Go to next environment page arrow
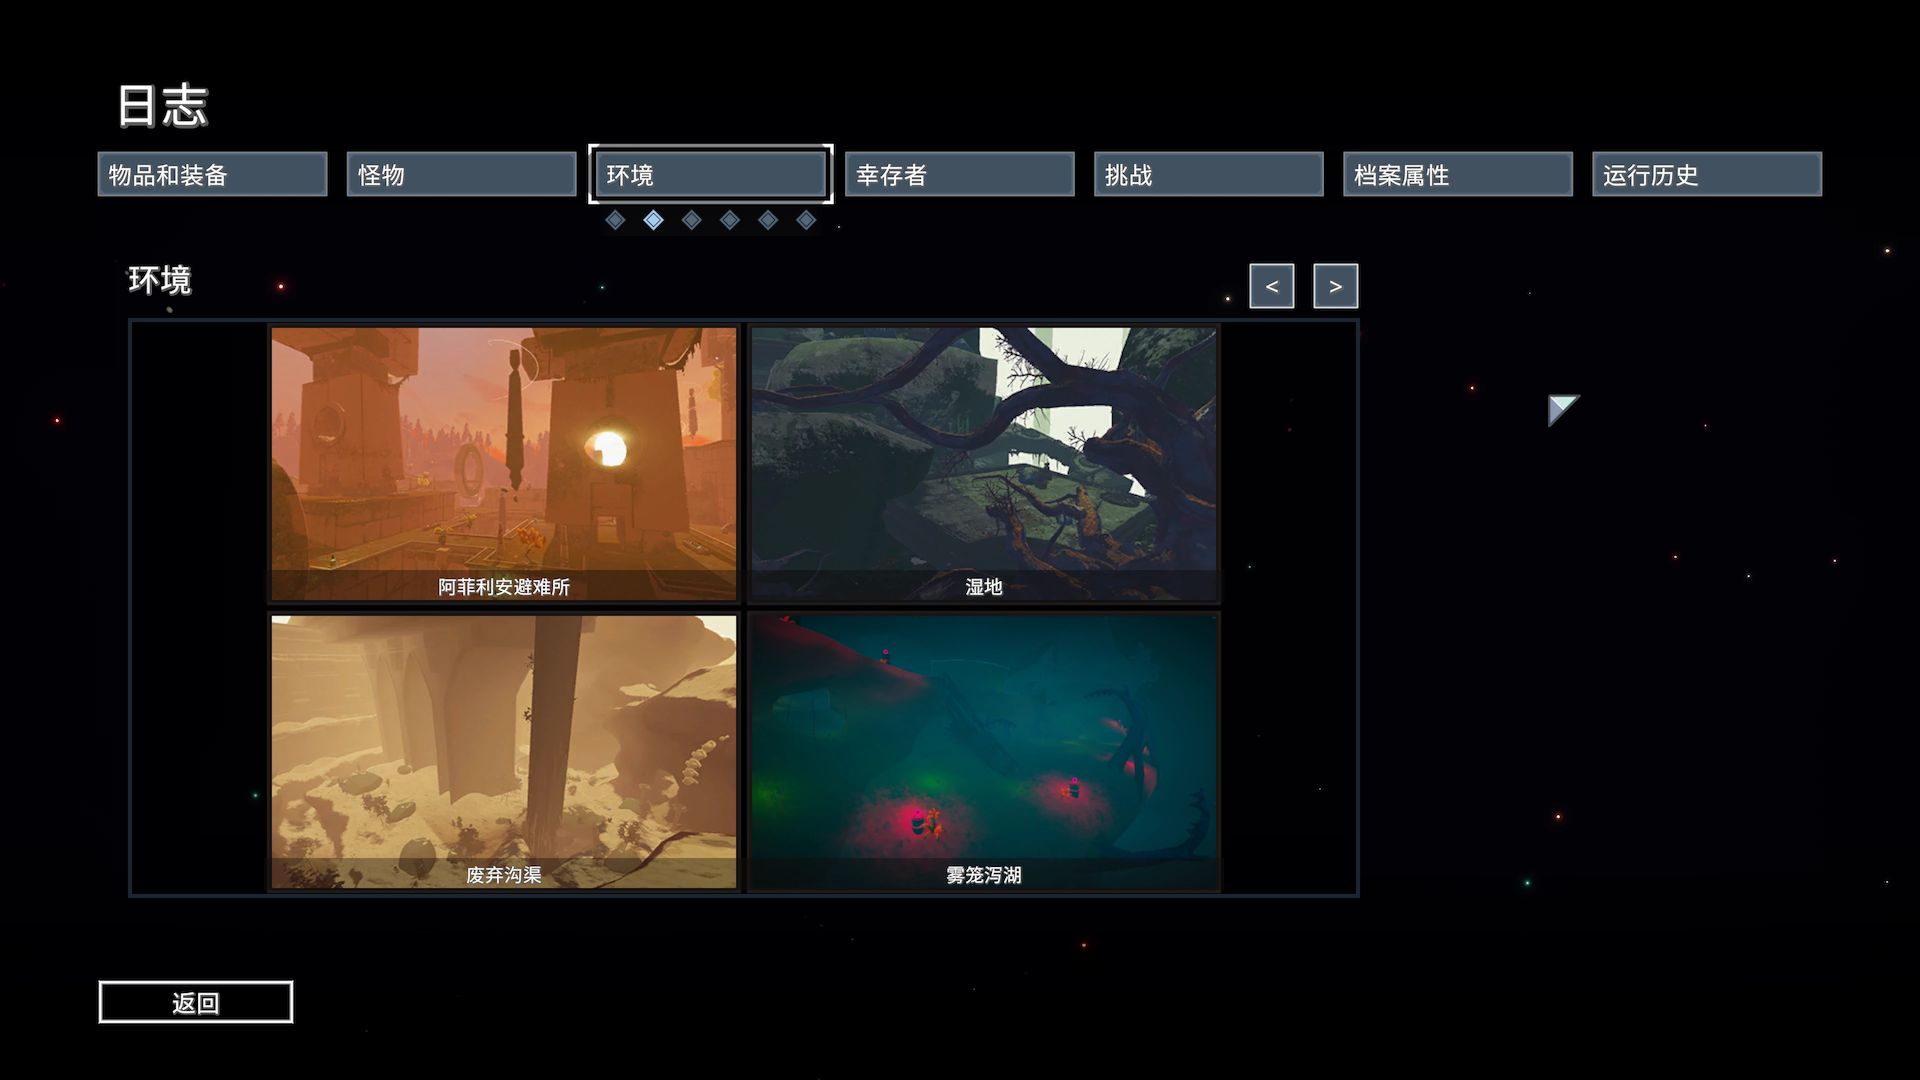 click(x=1335, y=286)
